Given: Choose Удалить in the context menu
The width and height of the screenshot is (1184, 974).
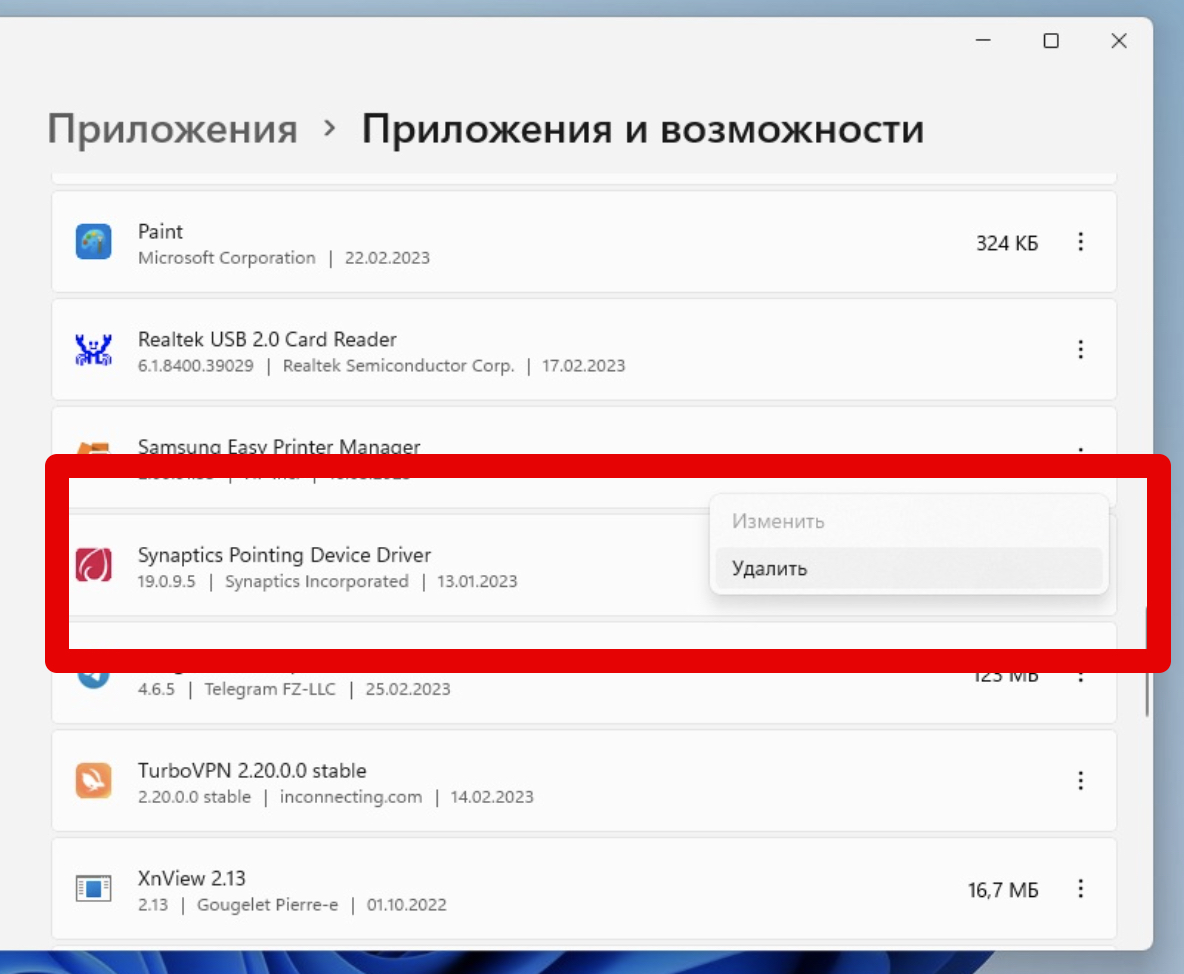Looking at the screenshot, I should coord(908,569).
